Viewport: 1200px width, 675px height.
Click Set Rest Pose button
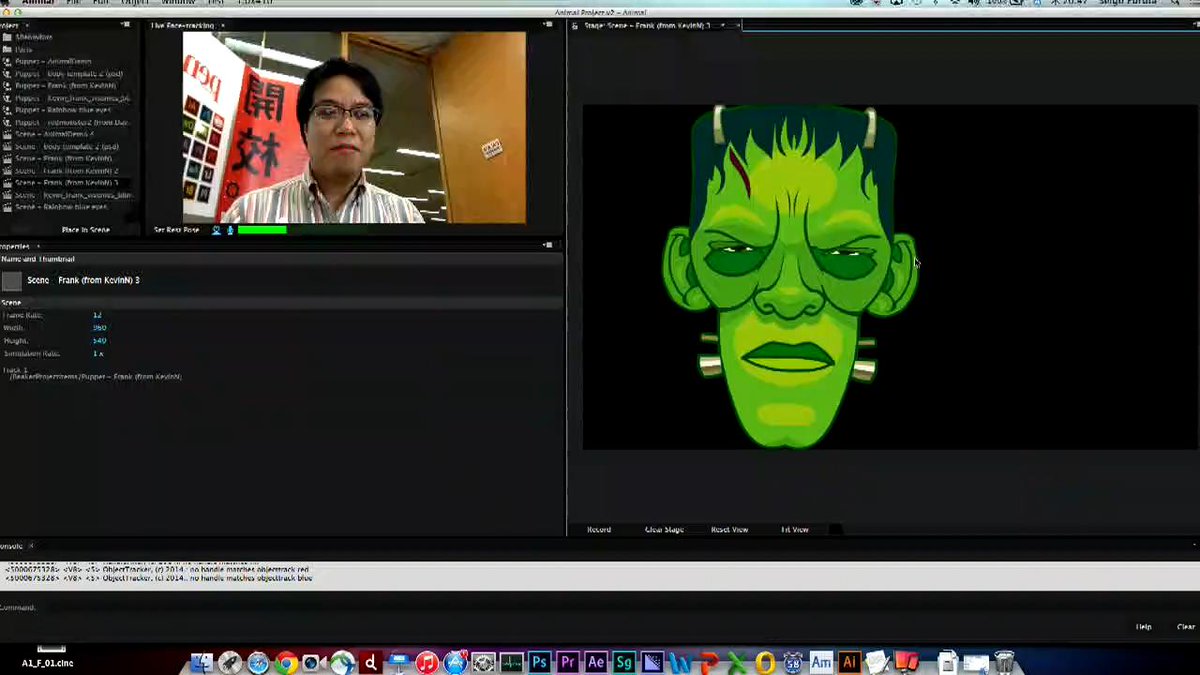point(177,230)
